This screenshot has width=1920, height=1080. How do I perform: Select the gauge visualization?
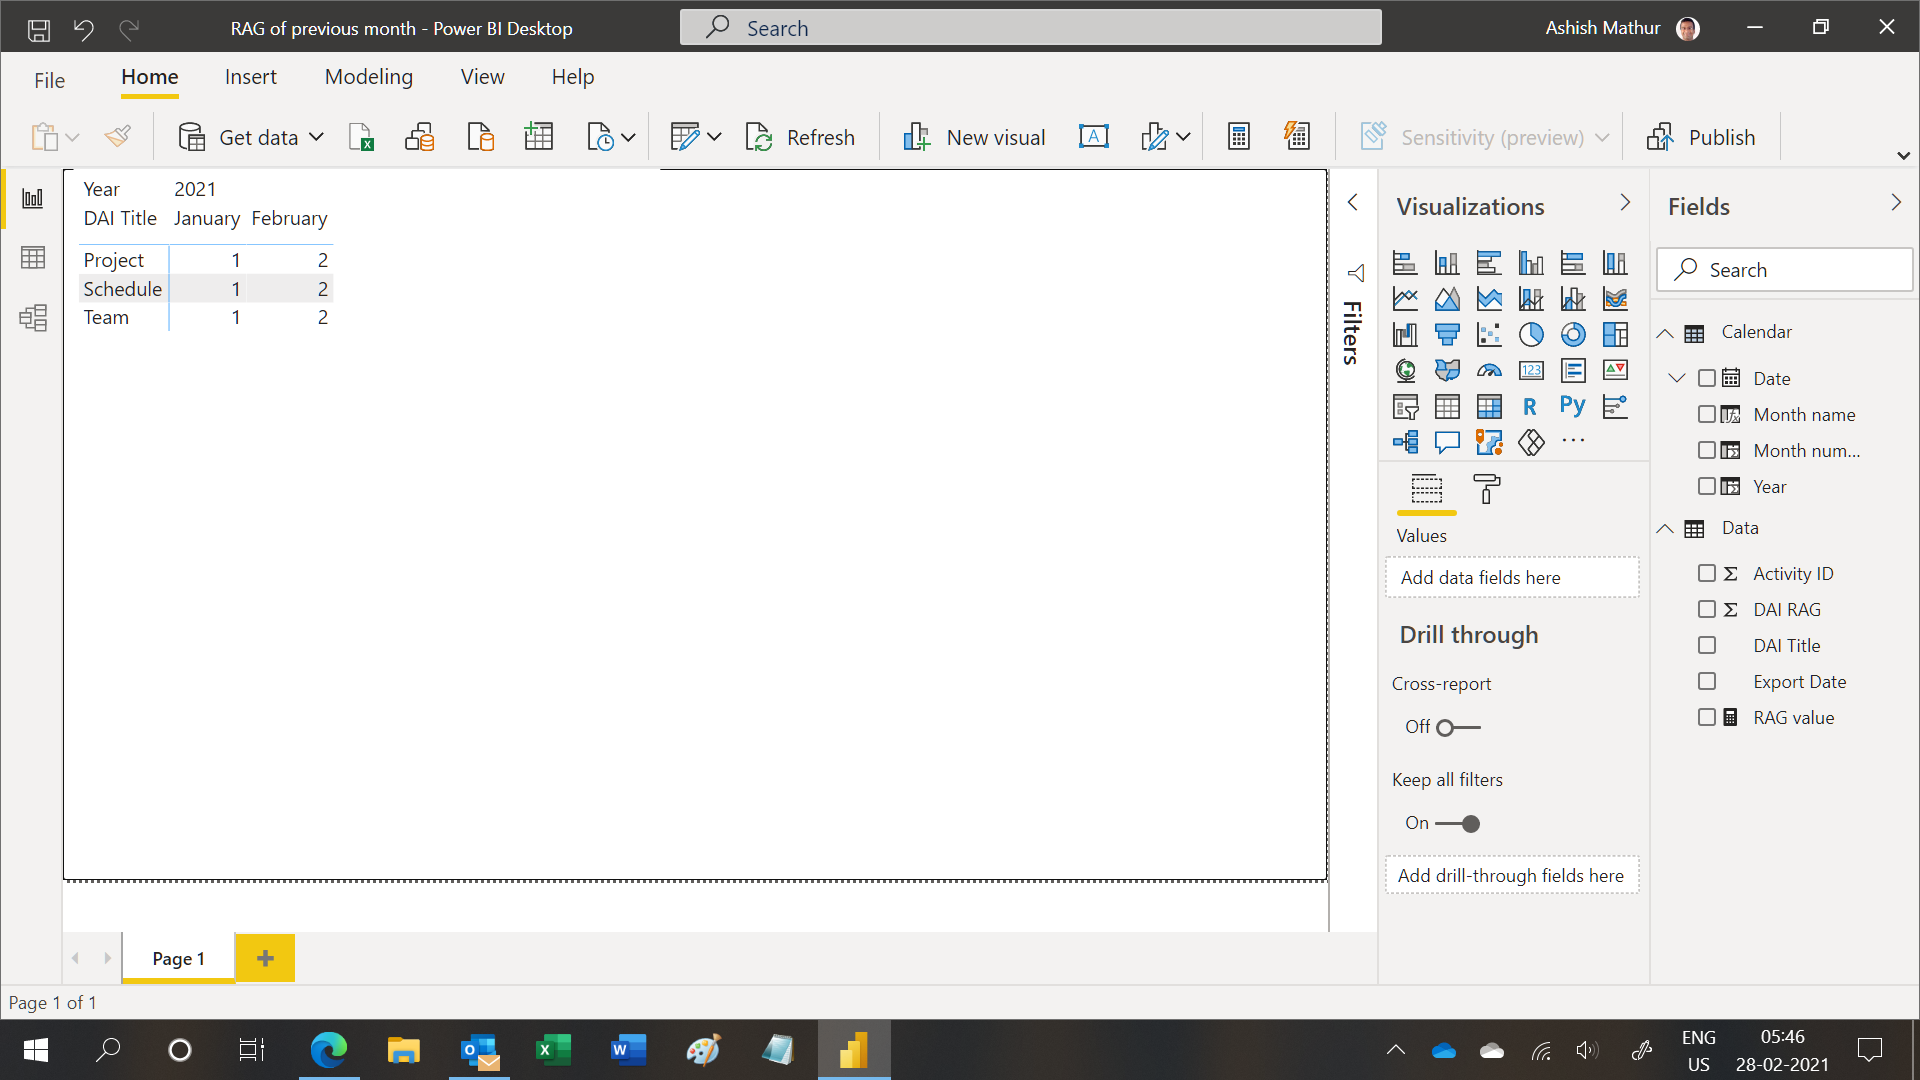pos(1489,371)
